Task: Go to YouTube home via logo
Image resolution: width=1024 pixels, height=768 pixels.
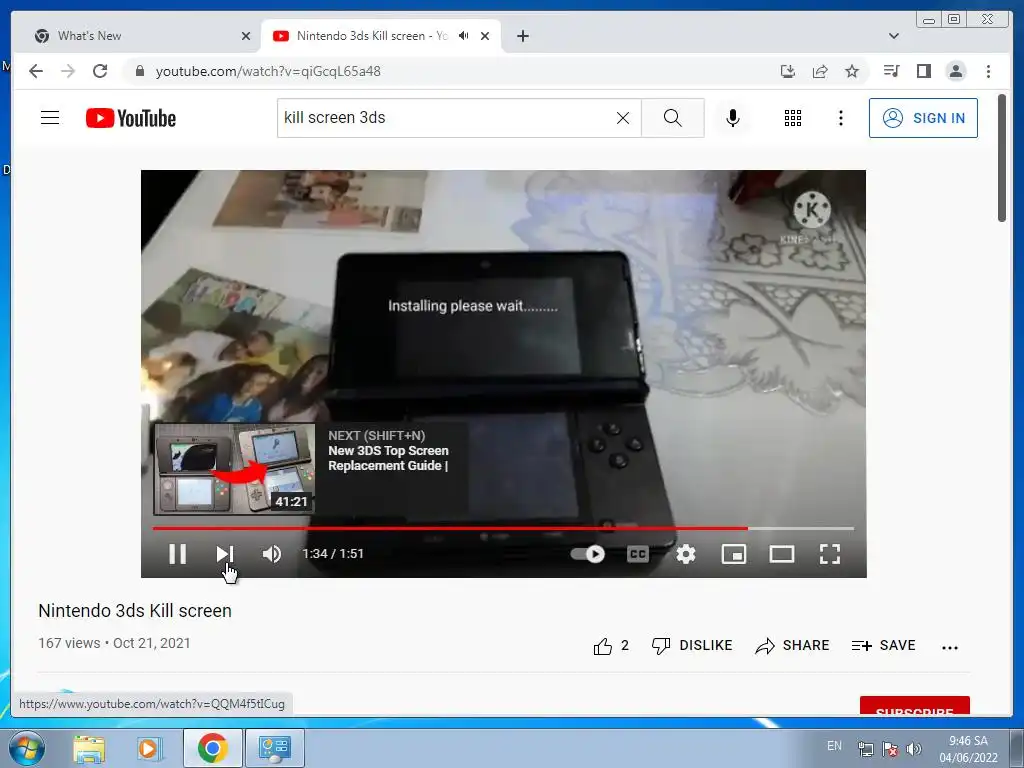Action: pyautogui.click(x=131, y=118)
